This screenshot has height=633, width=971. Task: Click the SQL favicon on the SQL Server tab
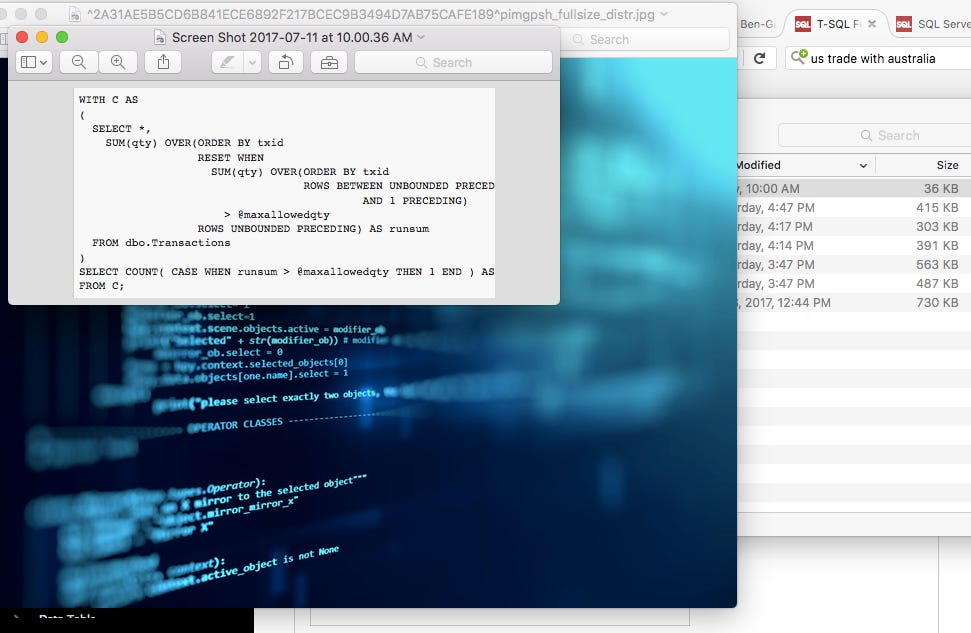(904, 25)
